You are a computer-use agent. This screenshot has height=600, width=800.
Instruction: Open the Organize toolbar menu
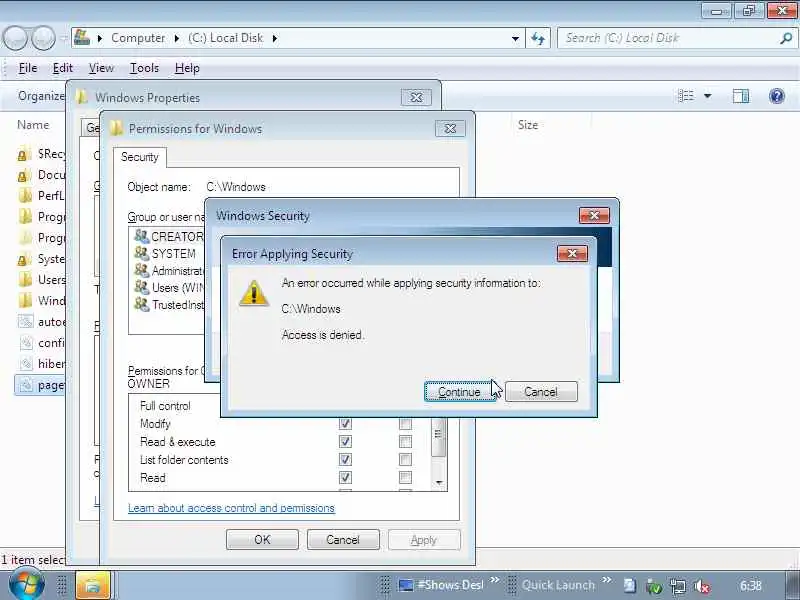point(41,96)
